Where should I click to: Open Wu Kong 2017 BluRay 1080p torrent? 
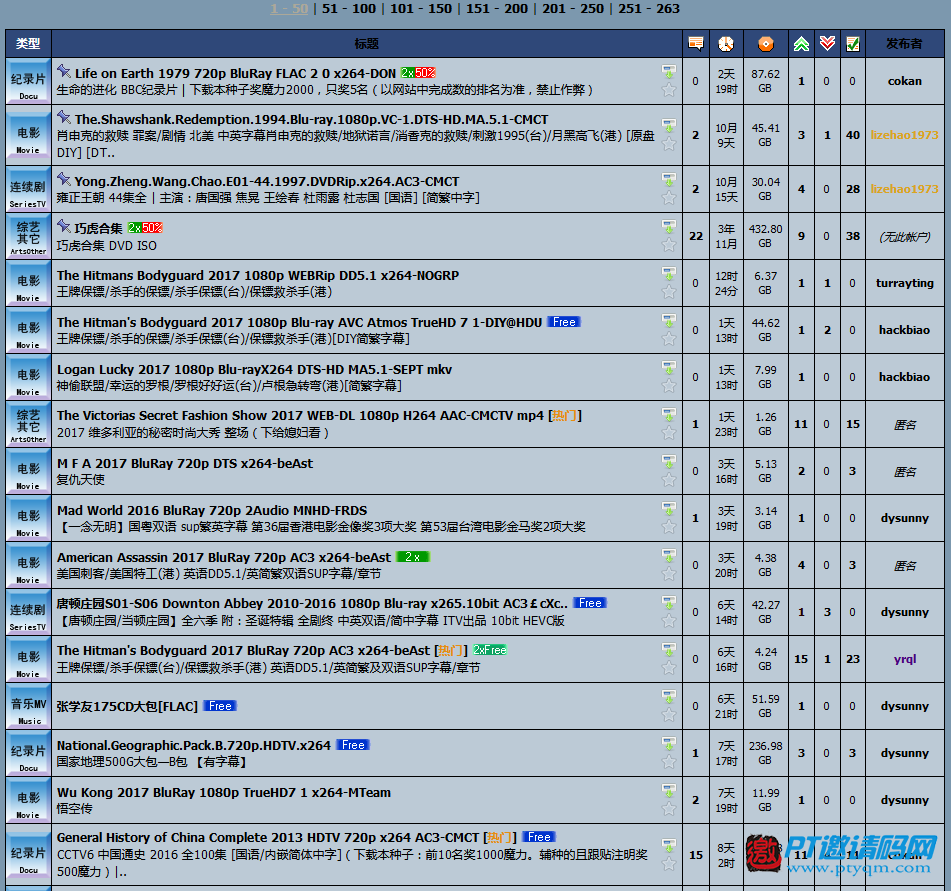[224, 792]
